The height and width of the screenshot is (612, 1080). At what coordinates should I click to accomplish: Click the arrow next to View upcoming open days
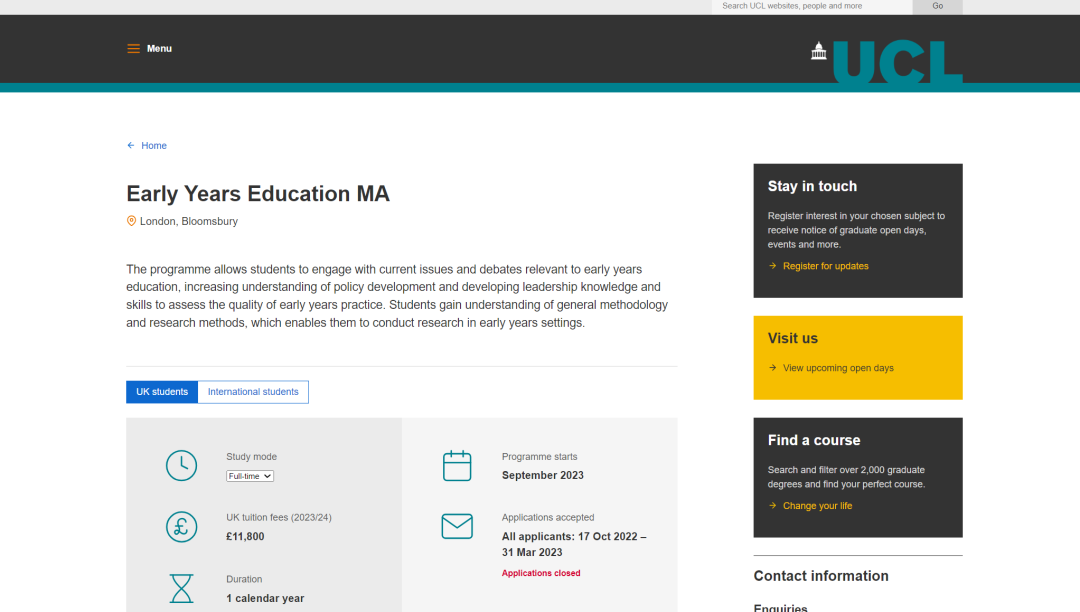pyautogui.click(x=772, y=368)
